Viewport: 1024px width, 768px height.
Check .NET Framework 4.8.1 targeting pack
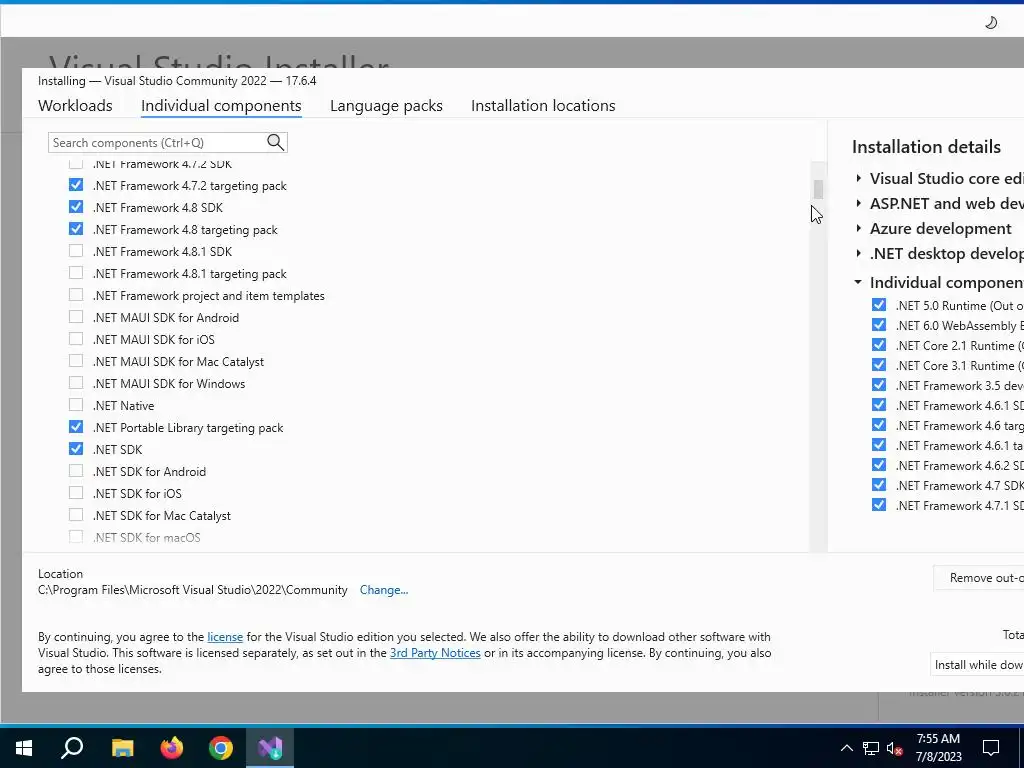coord(76,273)
